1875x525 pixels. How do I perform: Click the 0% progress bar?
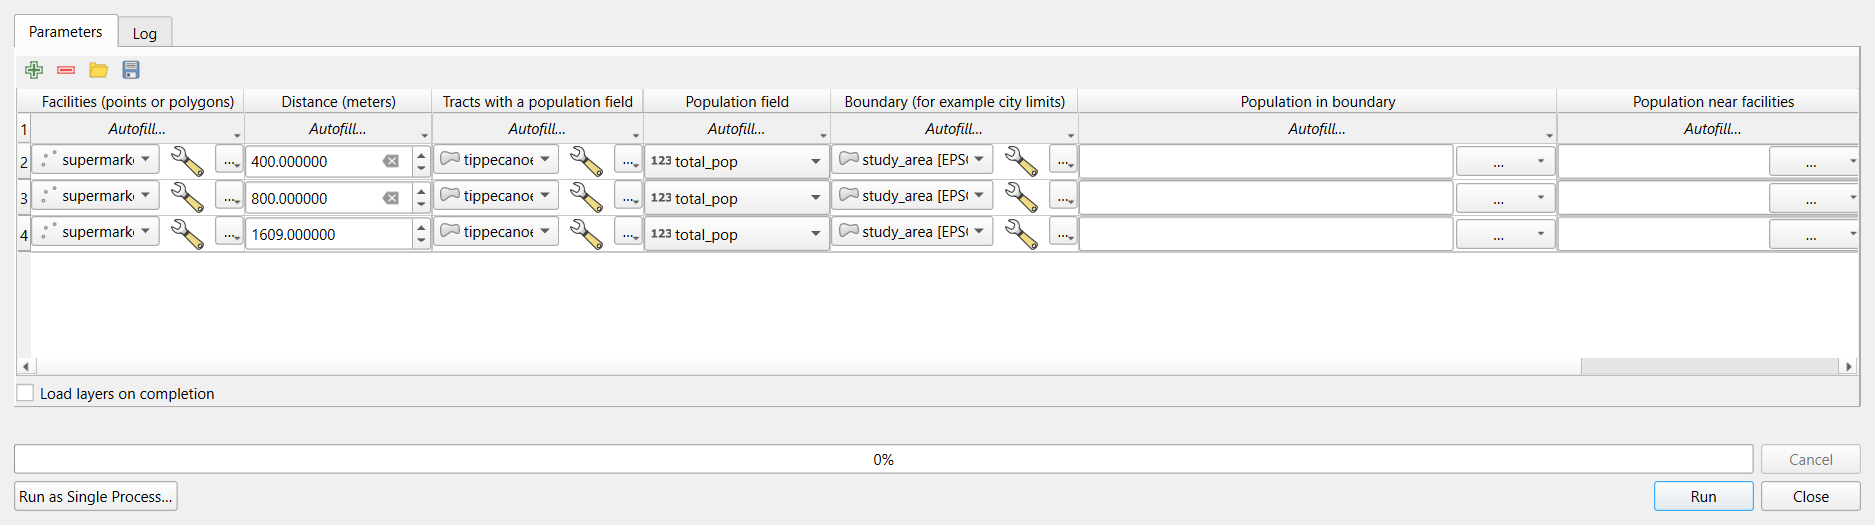coord(883,459)
